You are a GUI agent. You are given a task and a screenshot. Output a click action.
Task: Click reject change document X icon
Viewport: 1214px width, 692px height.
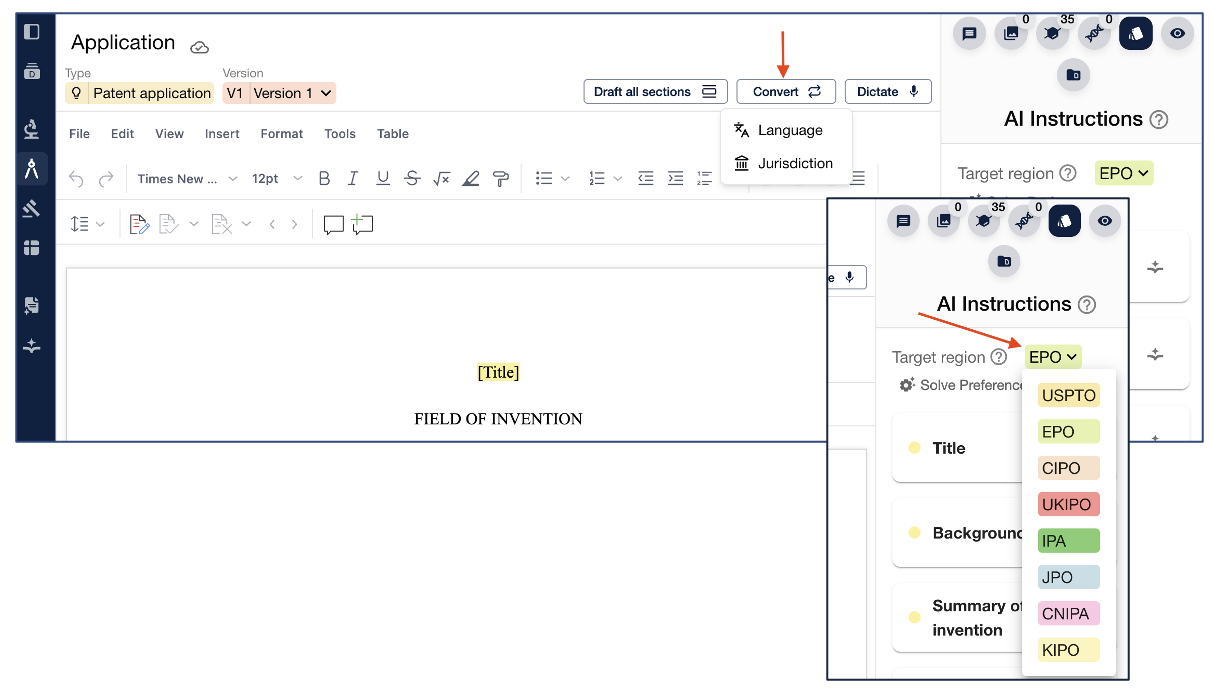222,224
